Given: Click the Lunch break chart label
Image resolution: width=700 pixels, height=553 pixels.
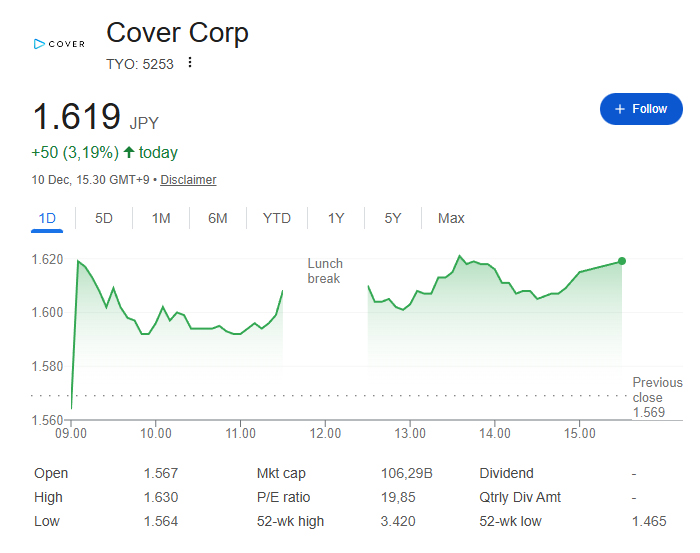Looking at the screenshot, I should [x=325, y=271].
